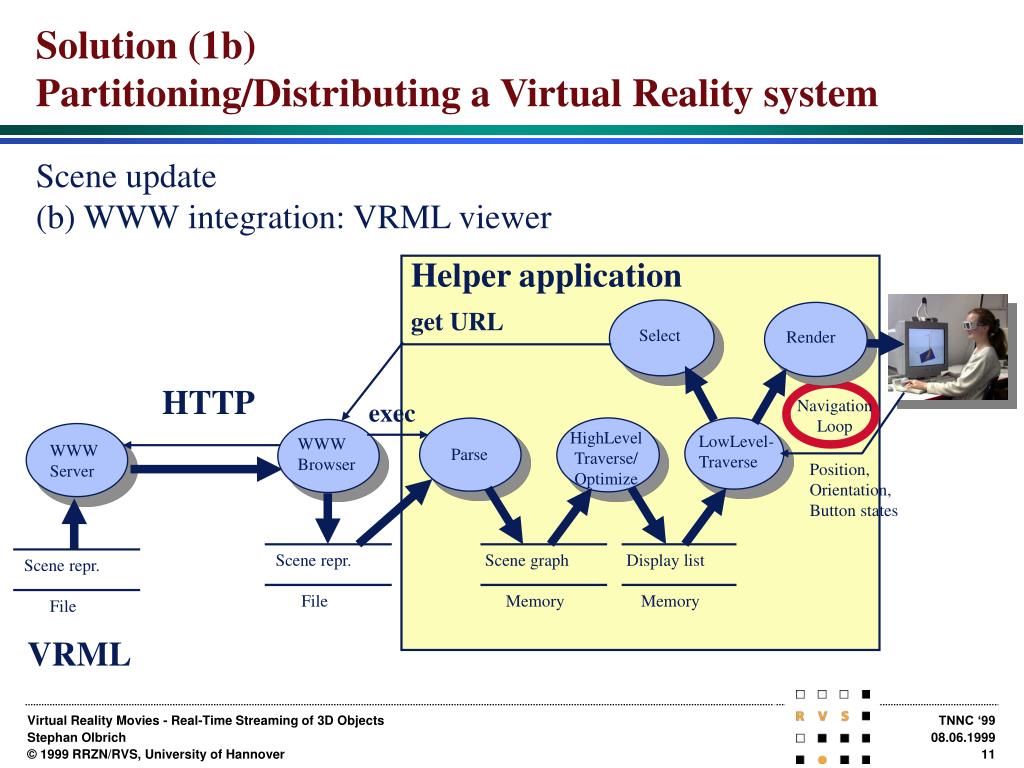Click the slide number '11'
The image size is (1024, 768).
pos(989,754)
